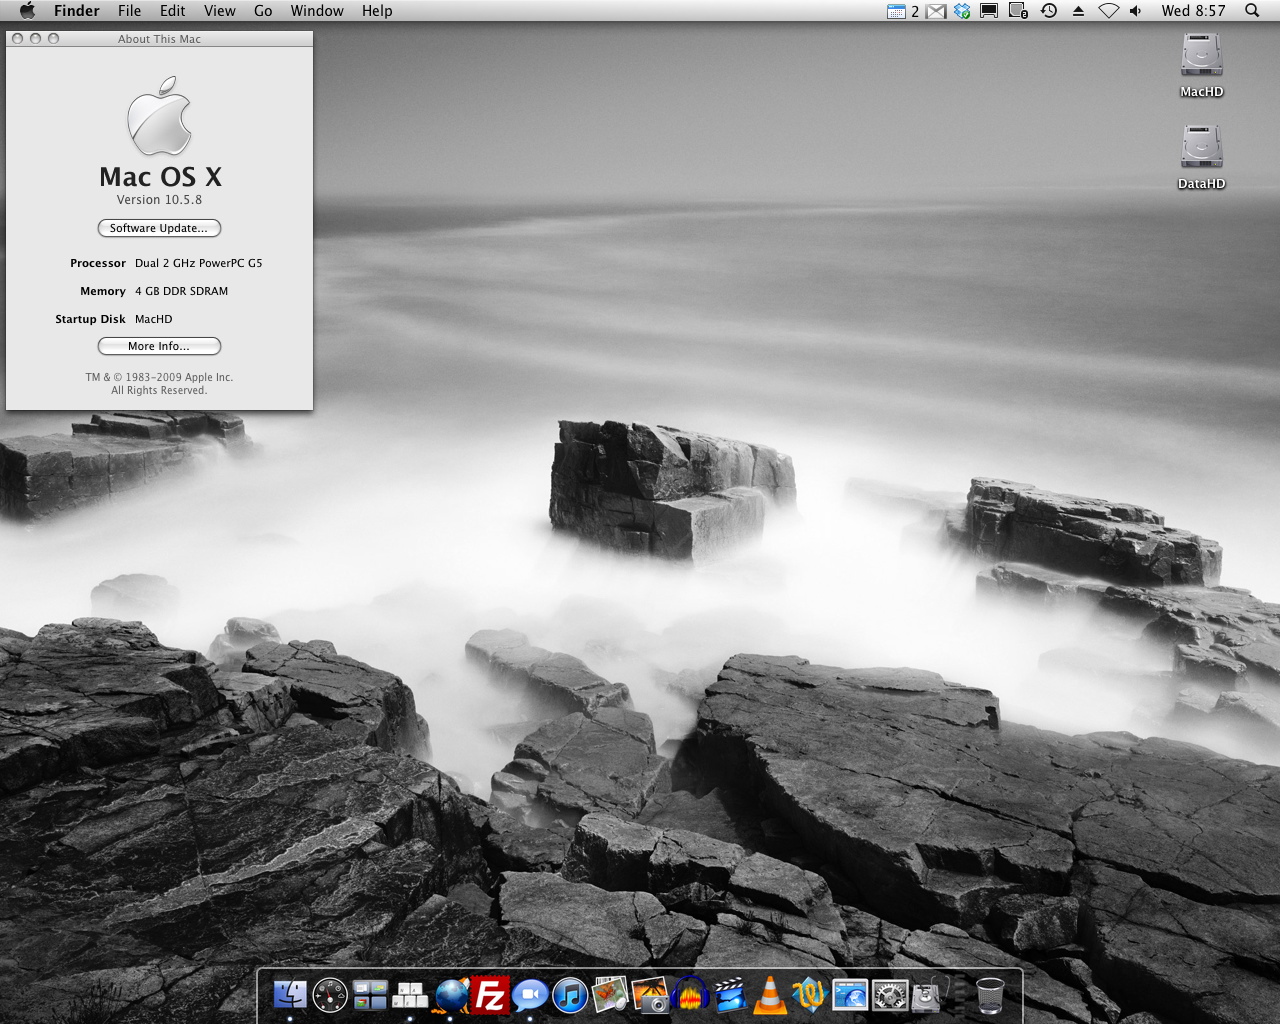Open the volume control in menu bar
The width and height of the screenshot is (1280, 1024).
1136,11
